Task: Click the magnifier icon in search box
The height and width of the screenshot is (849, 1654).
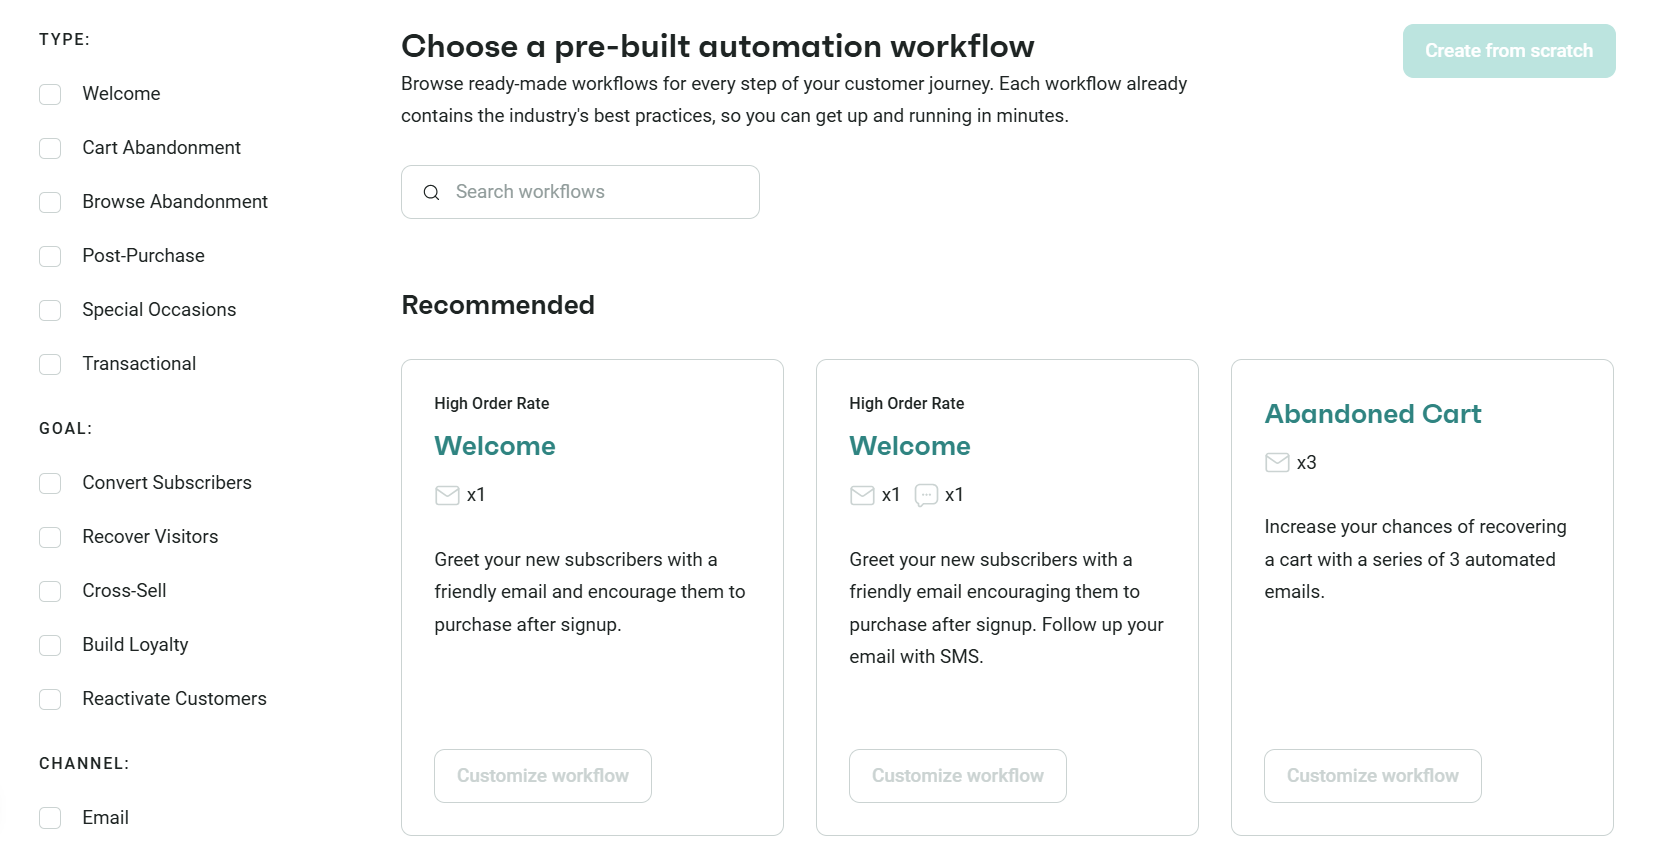Action: tap(431, 192)
